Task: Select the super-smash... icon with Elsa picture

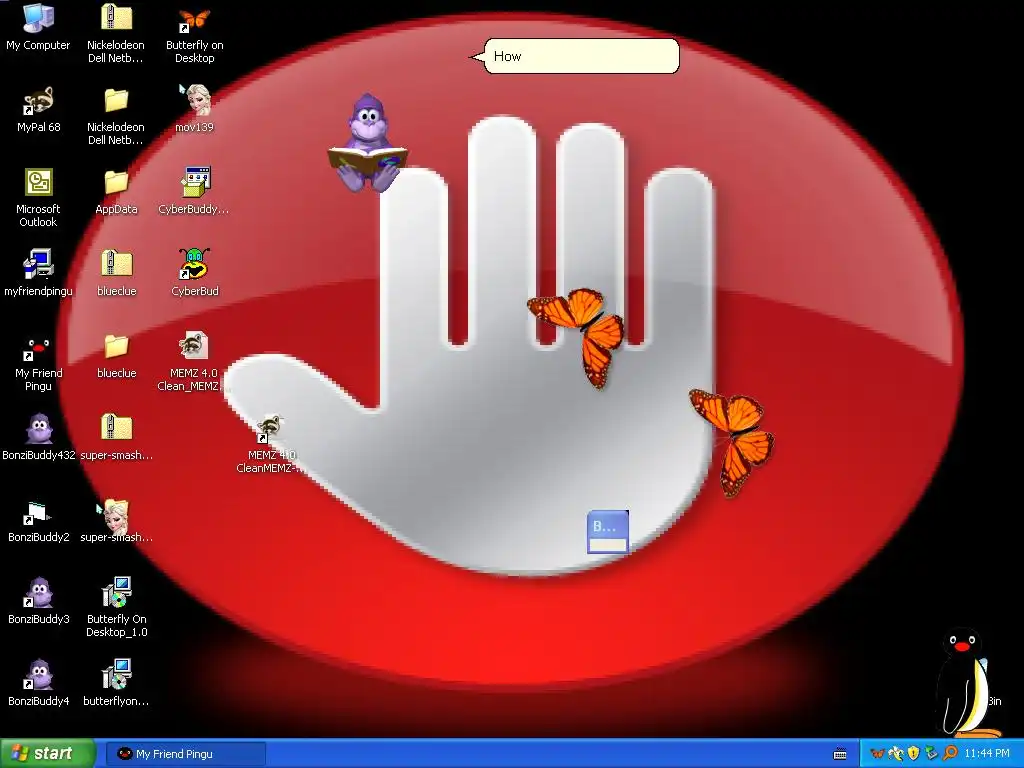Action: [x=116, y=520]
